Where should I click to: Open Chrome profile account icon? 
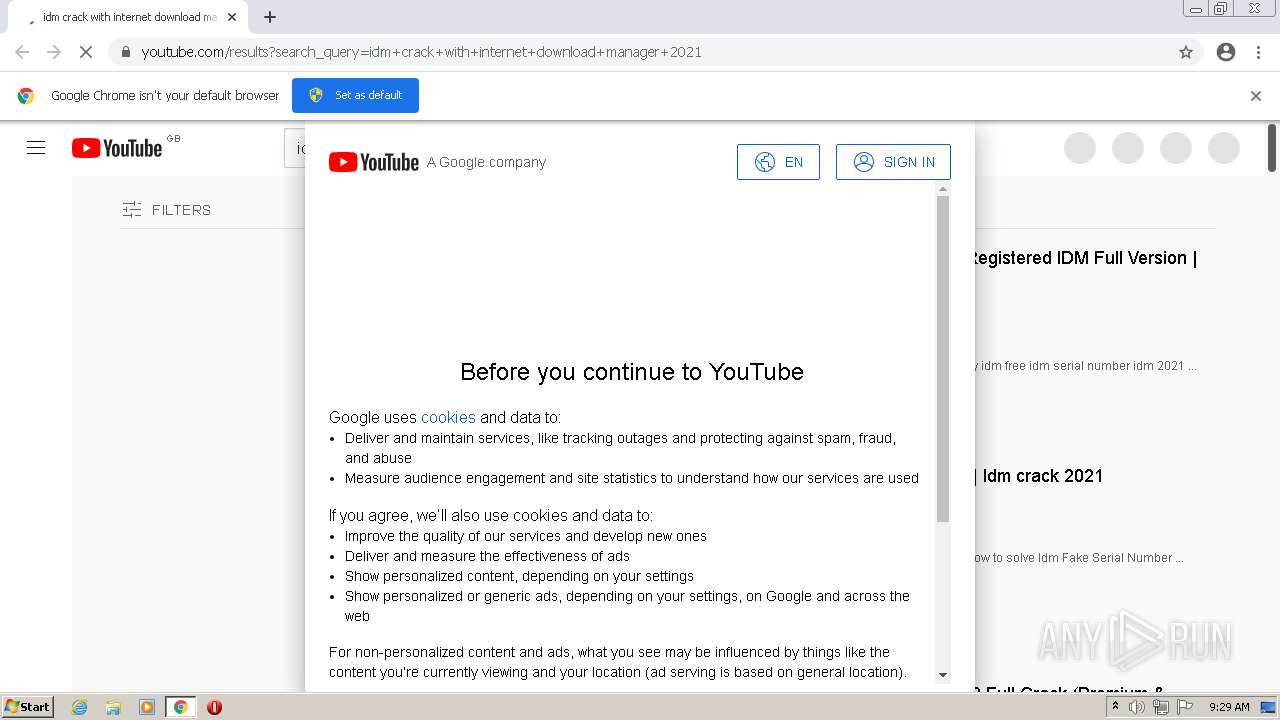(1226, 52)
